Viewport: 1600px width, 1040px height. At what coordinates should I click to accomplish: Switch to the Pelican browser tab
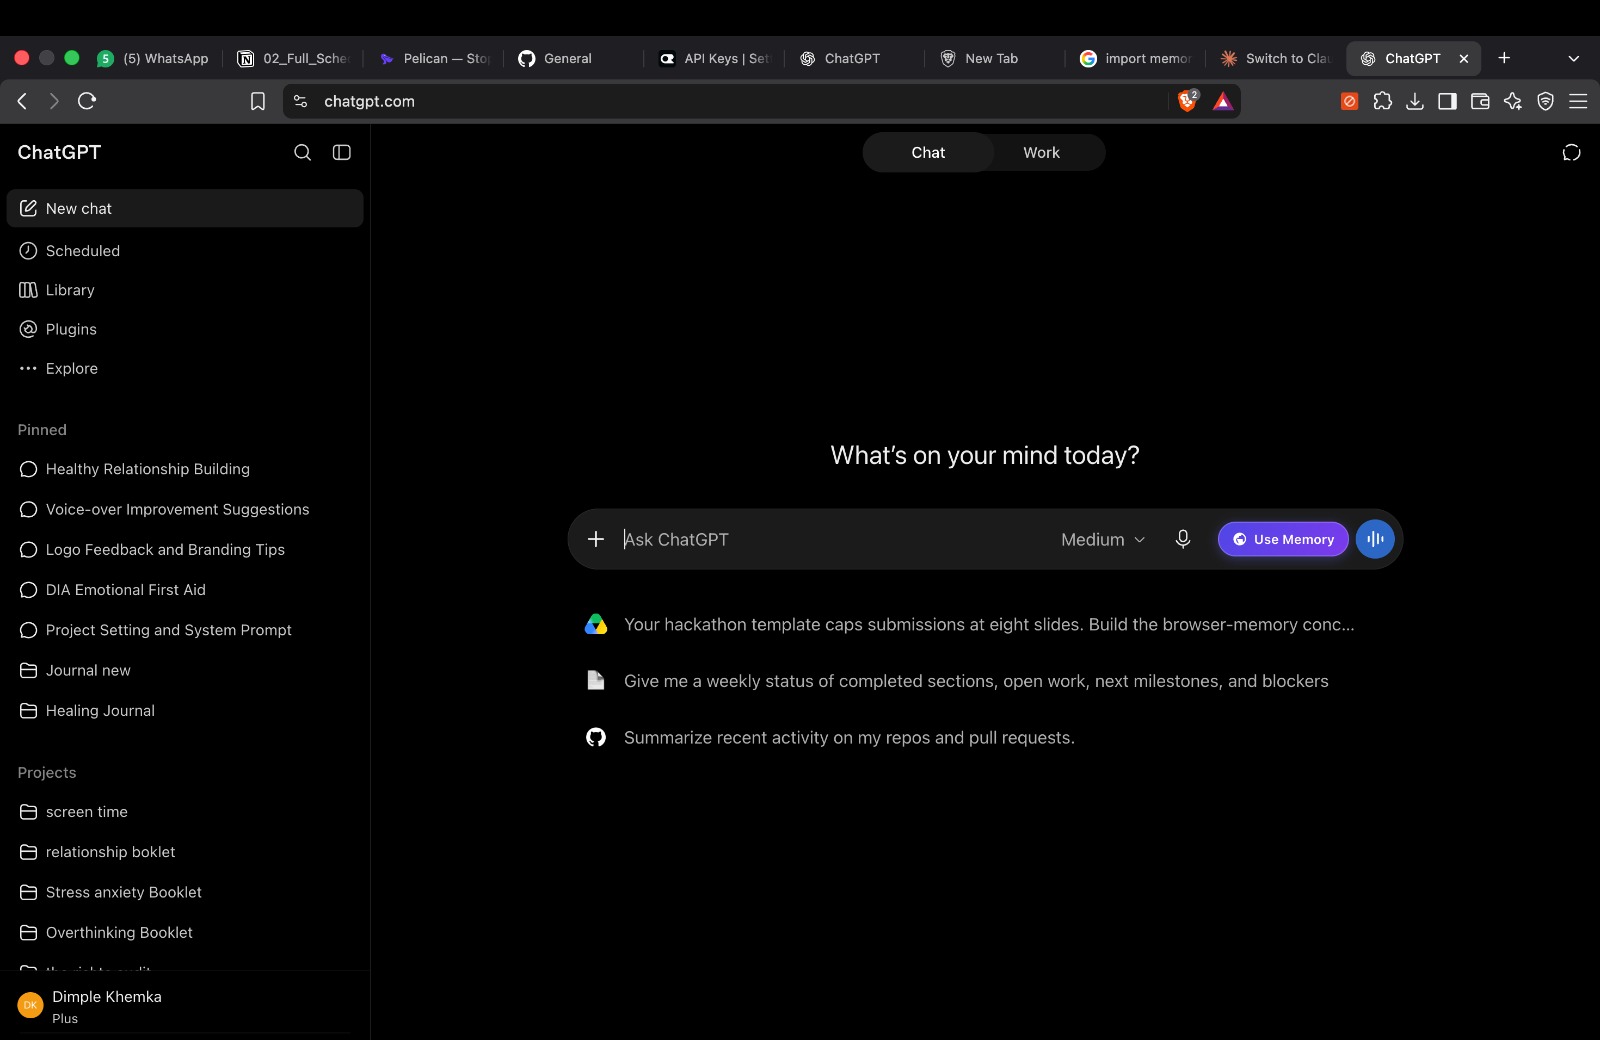(x=434, y=58)
